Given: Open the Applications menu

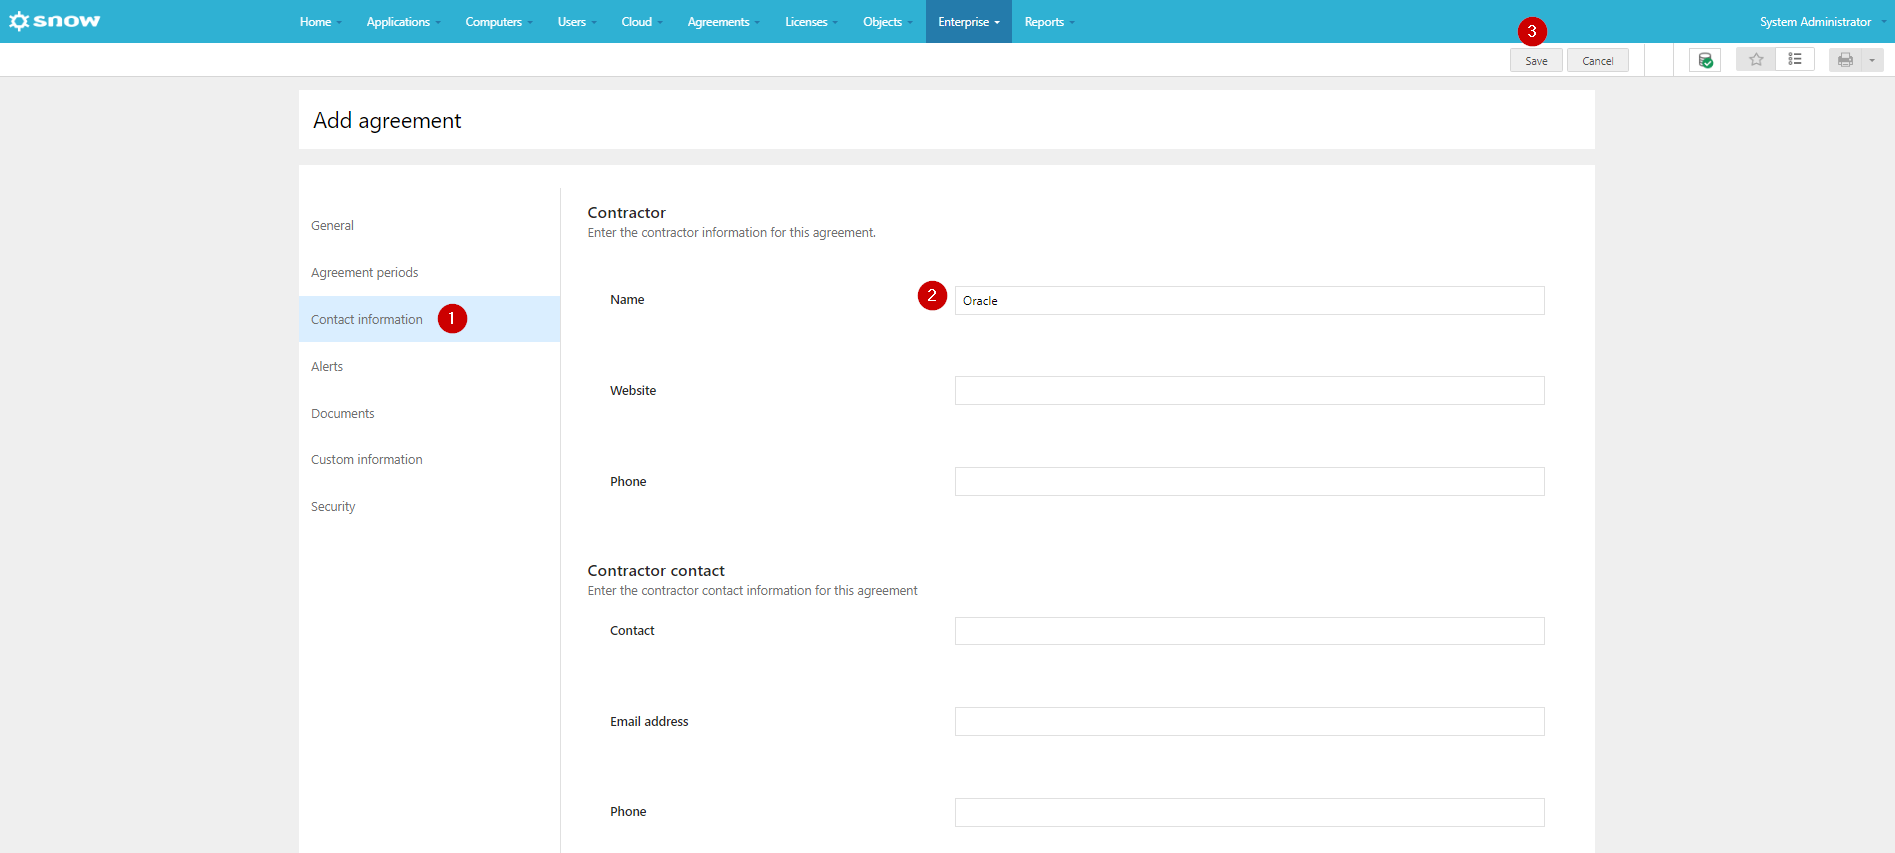Looking at the screenshot, I should click(x=403, y=22).
